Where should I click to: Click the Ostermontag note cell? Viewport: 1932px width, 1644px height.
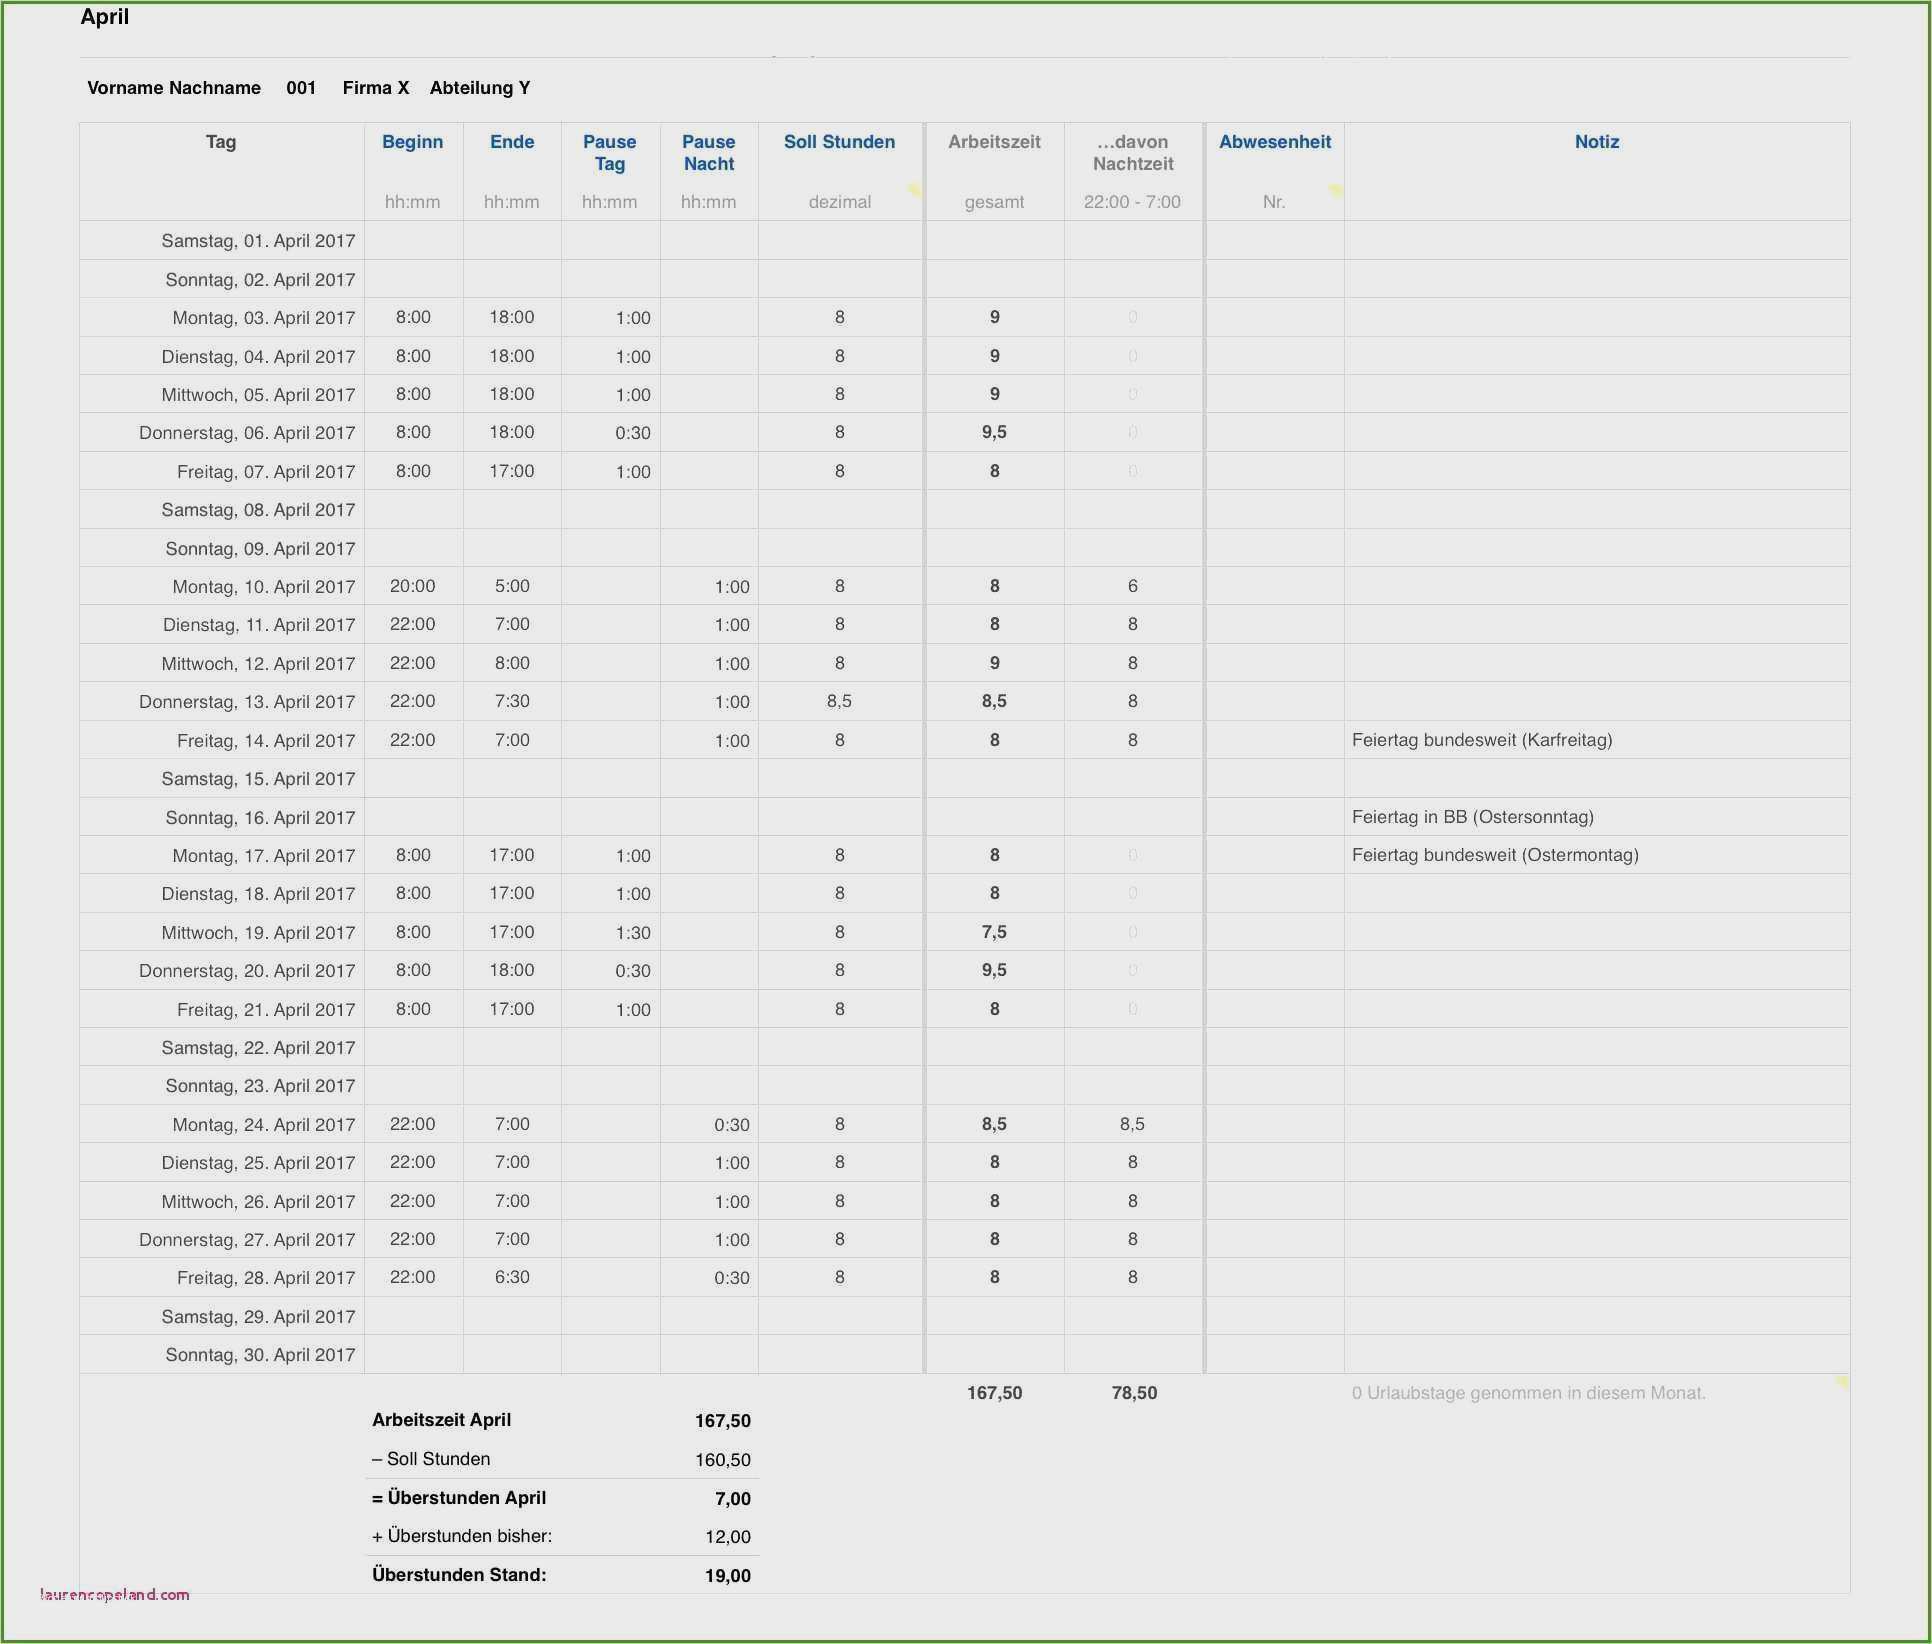pos(1495,855)
